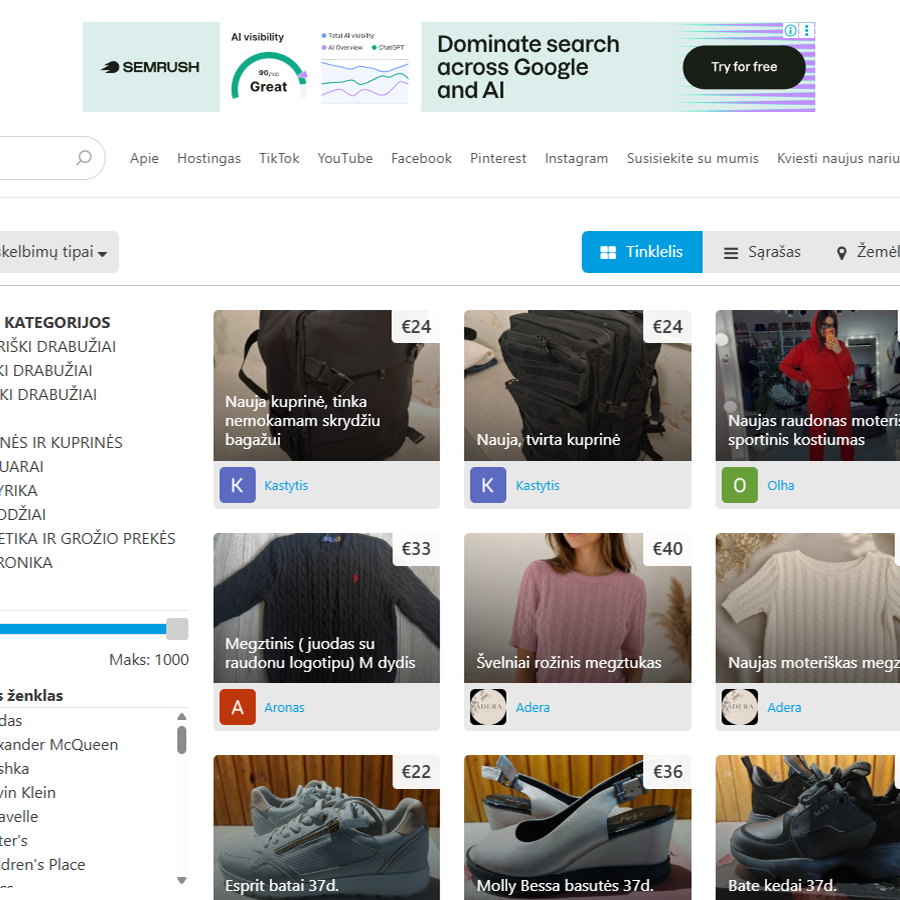
Task: Click the SEMRUSH logo in the ad
Action: coord(150,67)
